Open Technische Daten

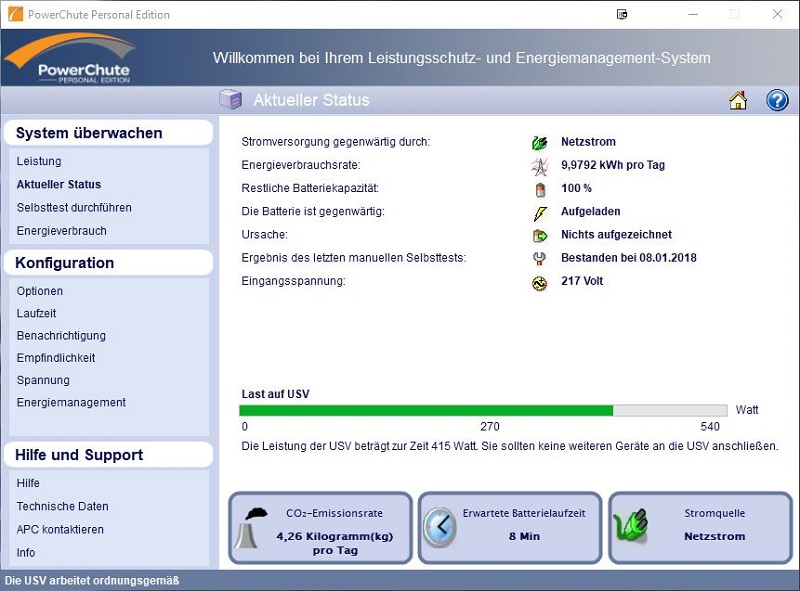point(62,506)
